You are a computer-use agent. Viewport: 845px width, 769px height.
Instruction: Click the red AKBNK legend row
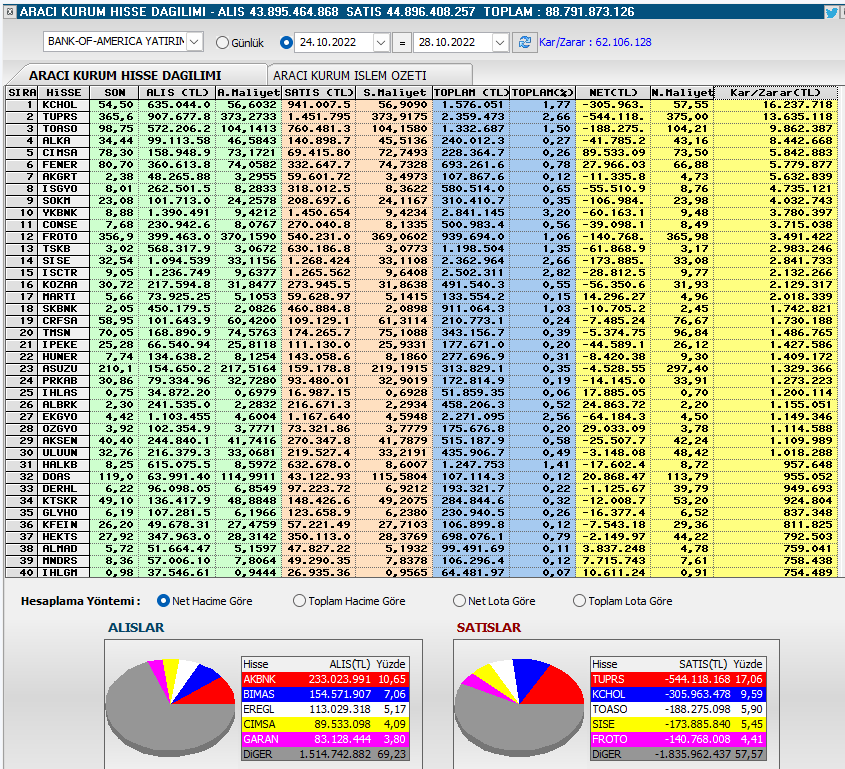coord(325,679)
